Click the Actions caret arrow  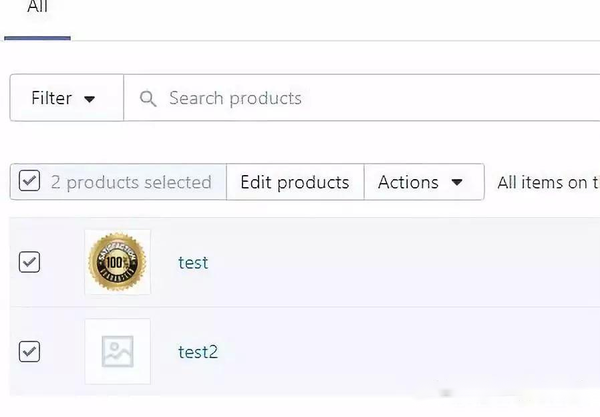coord(457,182)
